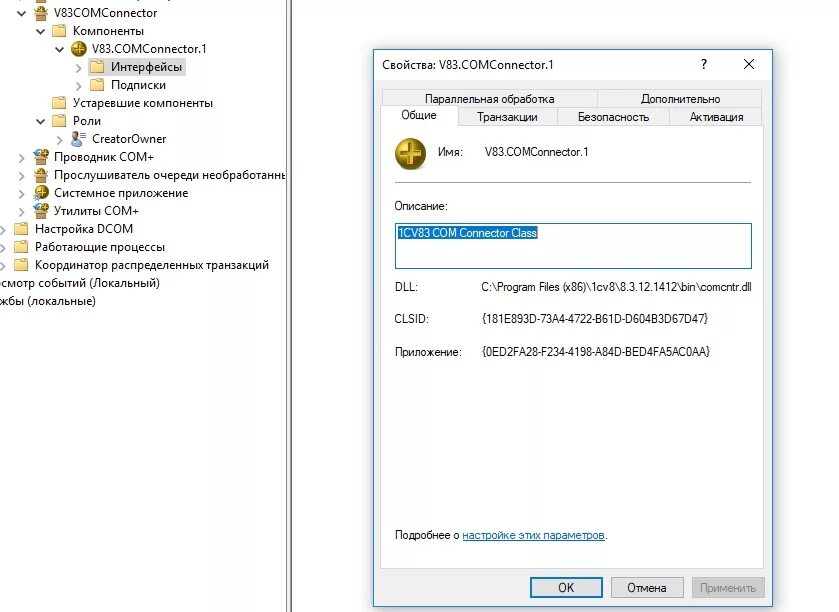Select Координатор распределенных транзакций label
839x612 pixels.
click(x=152, y=265)
